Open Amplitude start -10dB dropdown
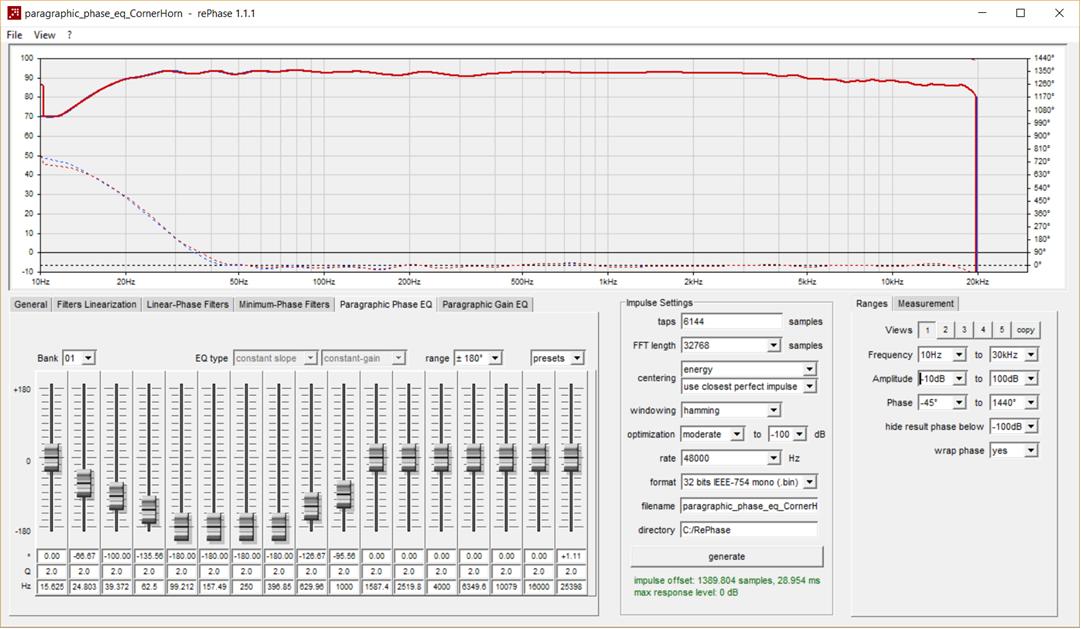1081x629 pixels. 959,379
